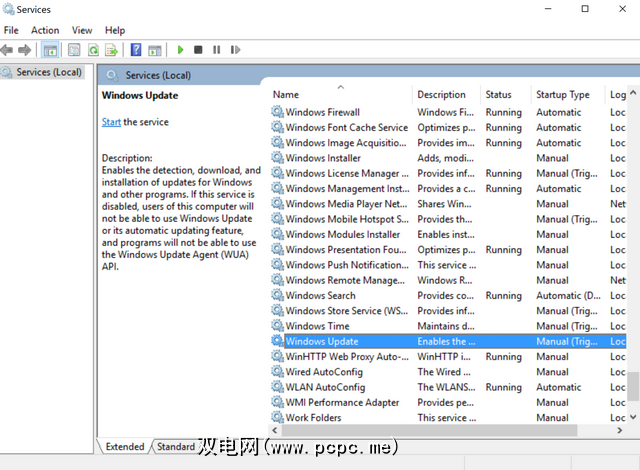Switch to the Extended tab
The height and width of the screenshot is (470, 640).
tap(124, 447)
